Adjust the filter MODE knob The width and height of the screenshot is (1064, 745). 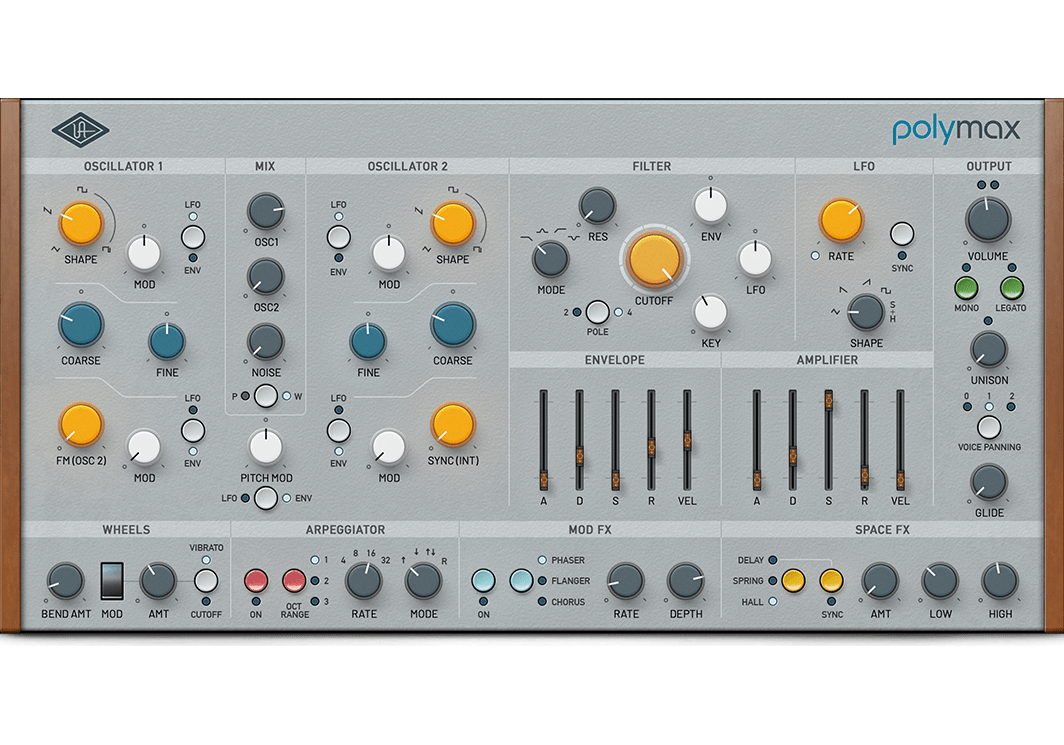pos(550,259)
